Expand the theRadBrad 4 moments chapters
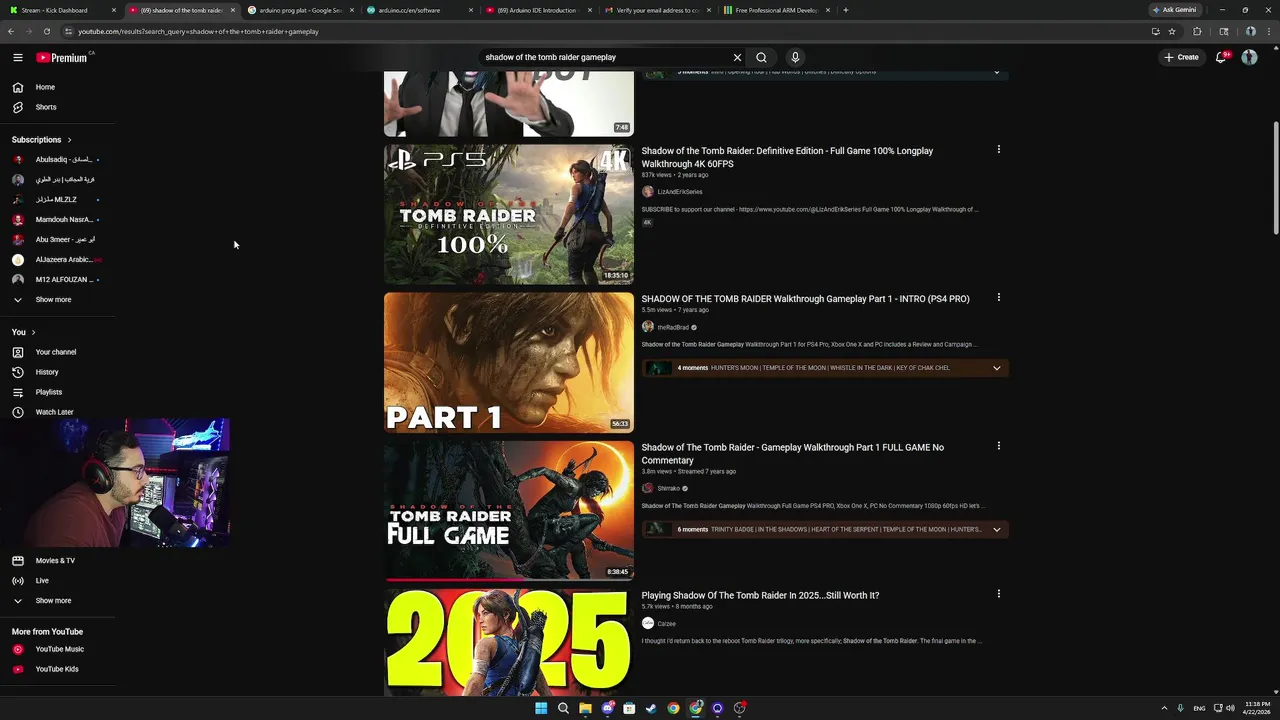The height and width of the screenshot is (720, 1280). (x=996, y=368)
